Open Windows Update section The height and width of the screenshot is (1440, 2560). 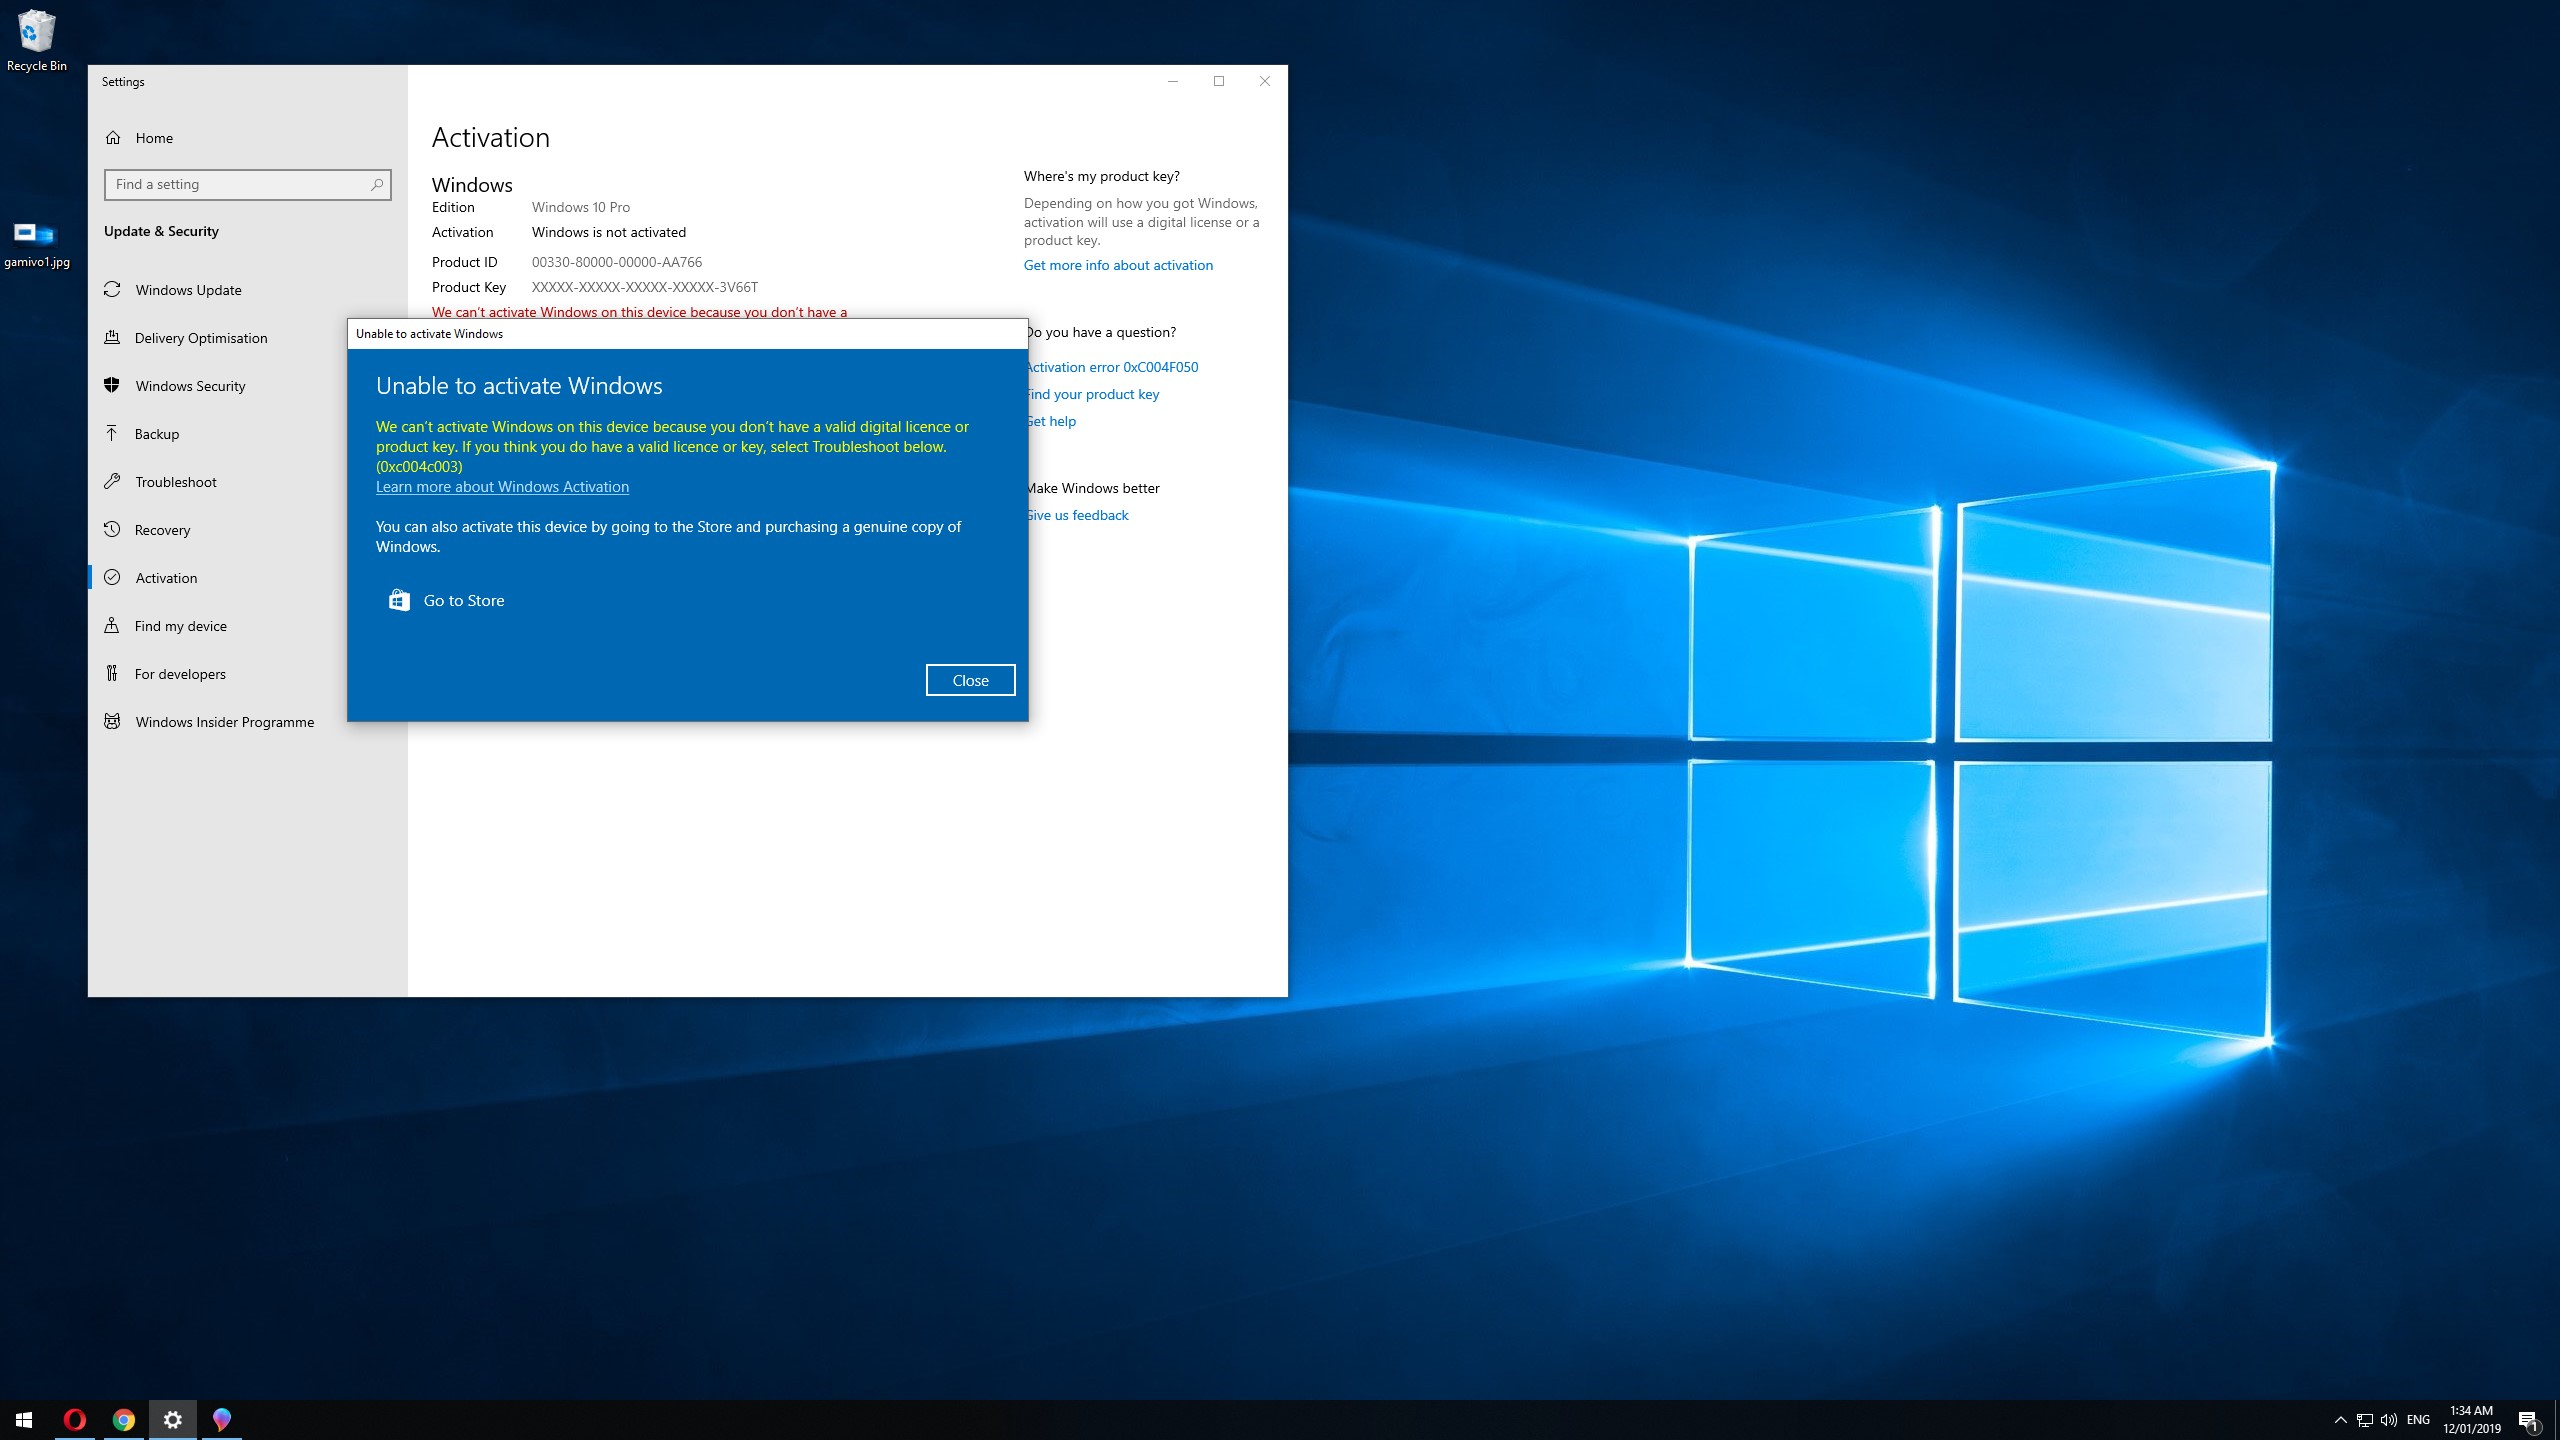click(188, 290)
